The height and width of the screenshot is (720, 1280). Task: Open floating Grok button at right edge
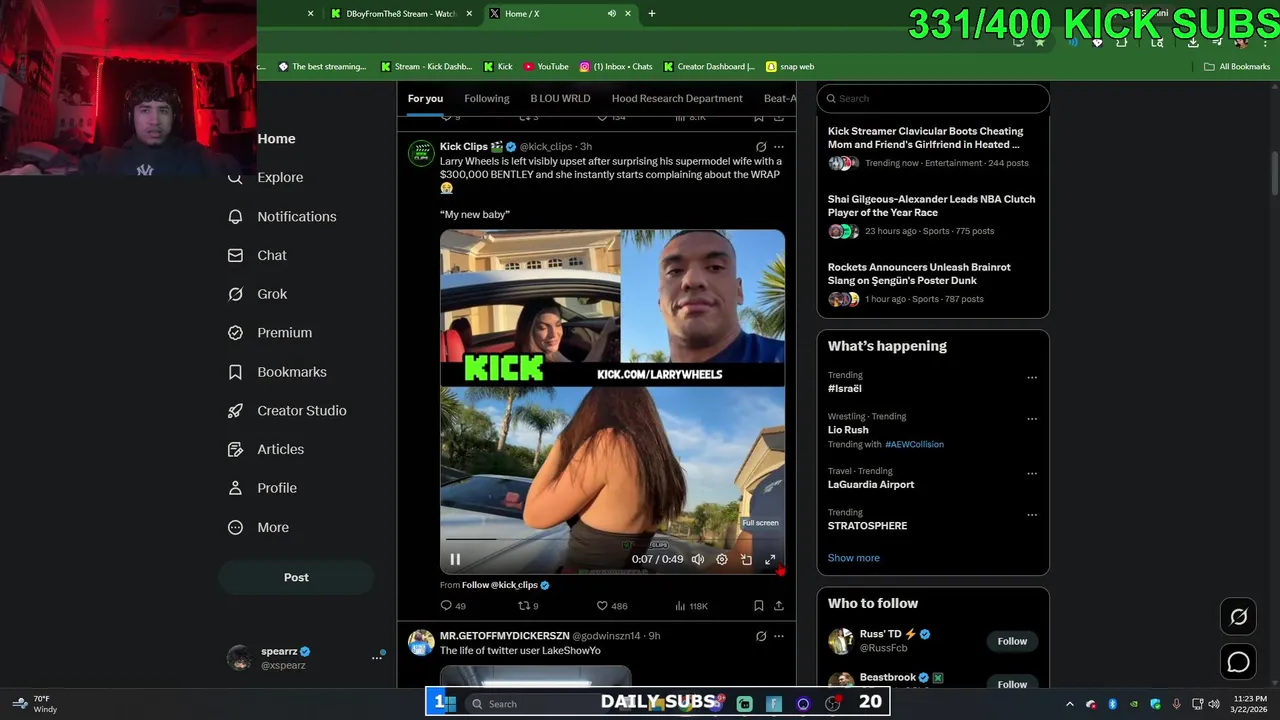(1239, 617)
